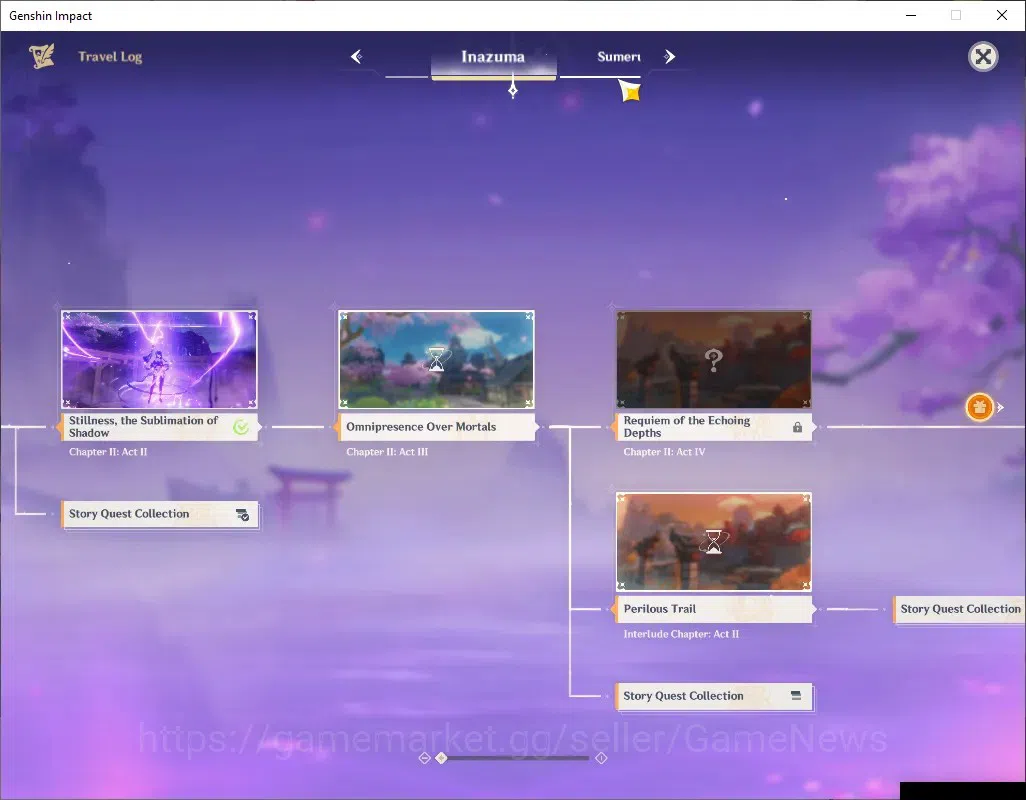Viewport: 1026px width, 800px height.
Task: Click the Chapter II: Act III text
Action: click(387, 452)
